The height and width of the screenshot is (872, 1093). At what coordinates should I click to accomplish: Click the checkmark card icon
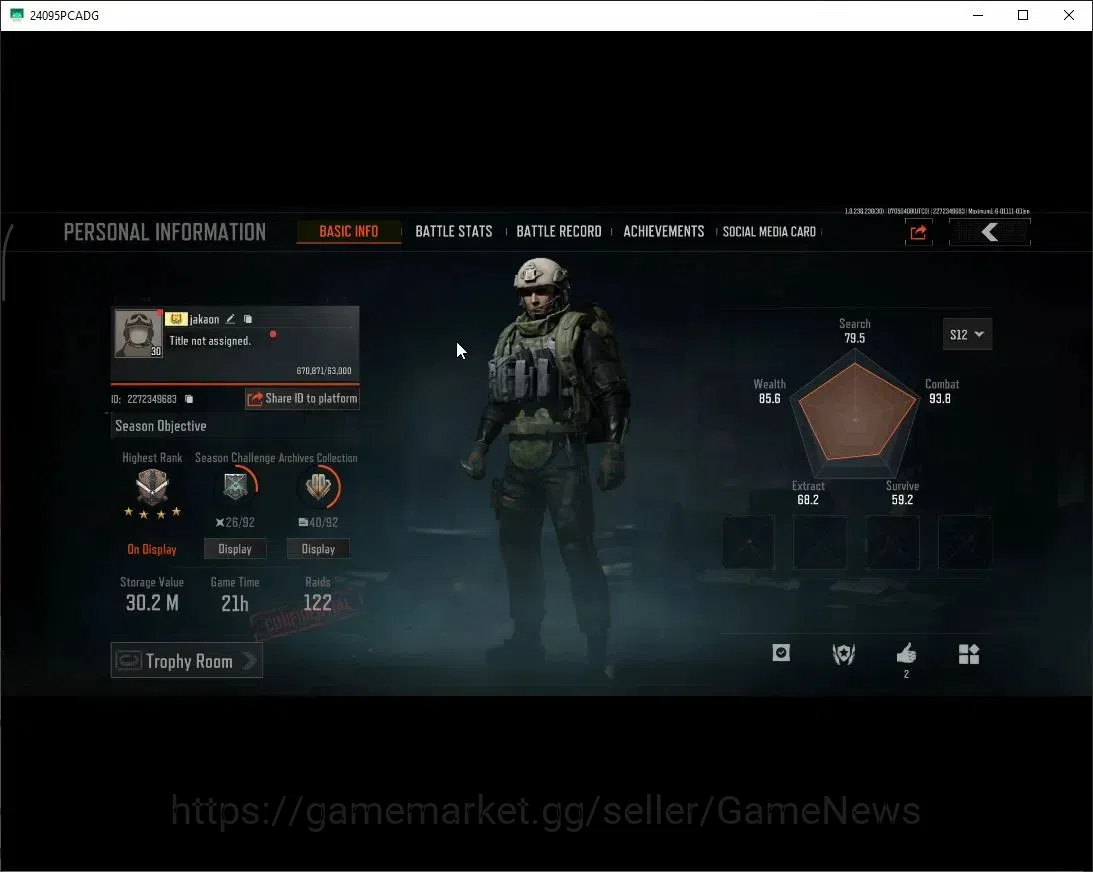pyautogui.click(x=781, y=652)
